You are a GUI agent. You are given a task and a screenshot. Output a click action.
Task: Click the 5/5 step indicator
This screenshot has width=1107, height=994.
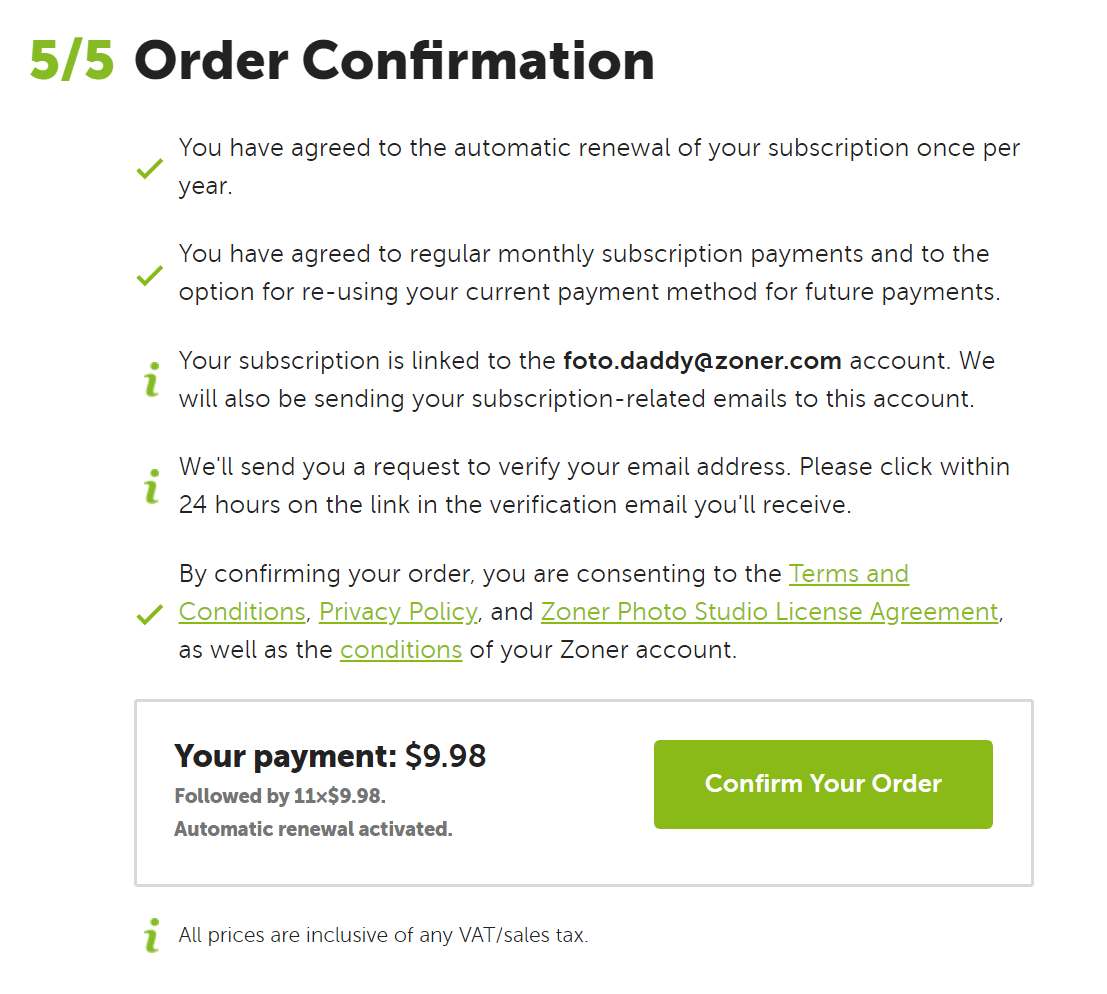tap(72, 62)
